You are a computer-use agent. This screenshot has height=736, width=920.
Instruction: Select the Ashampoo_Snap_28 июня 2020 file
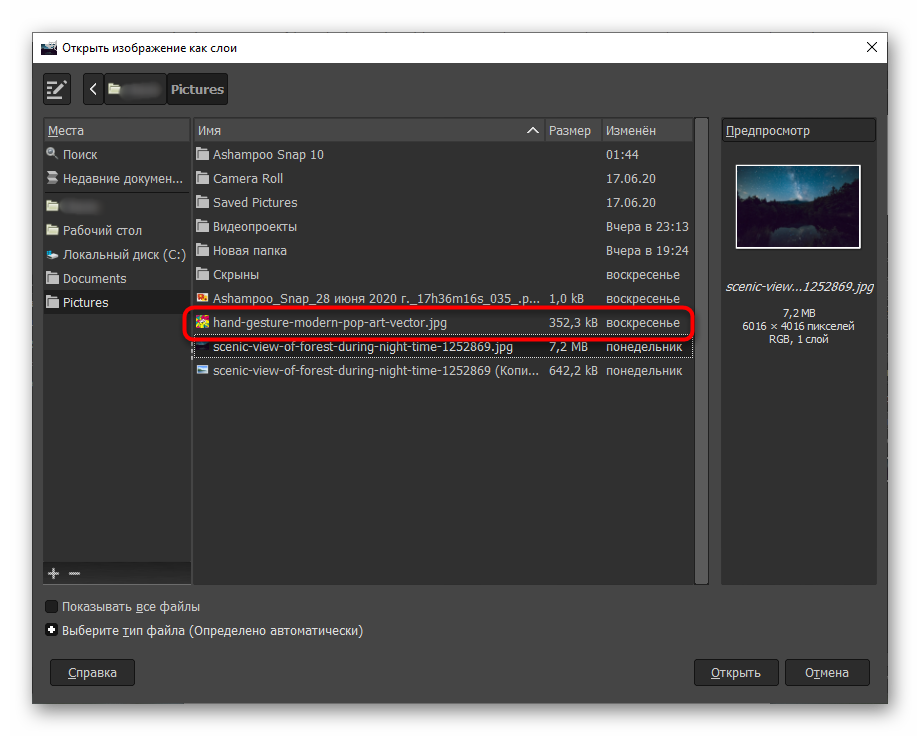[x=444, y=299]
